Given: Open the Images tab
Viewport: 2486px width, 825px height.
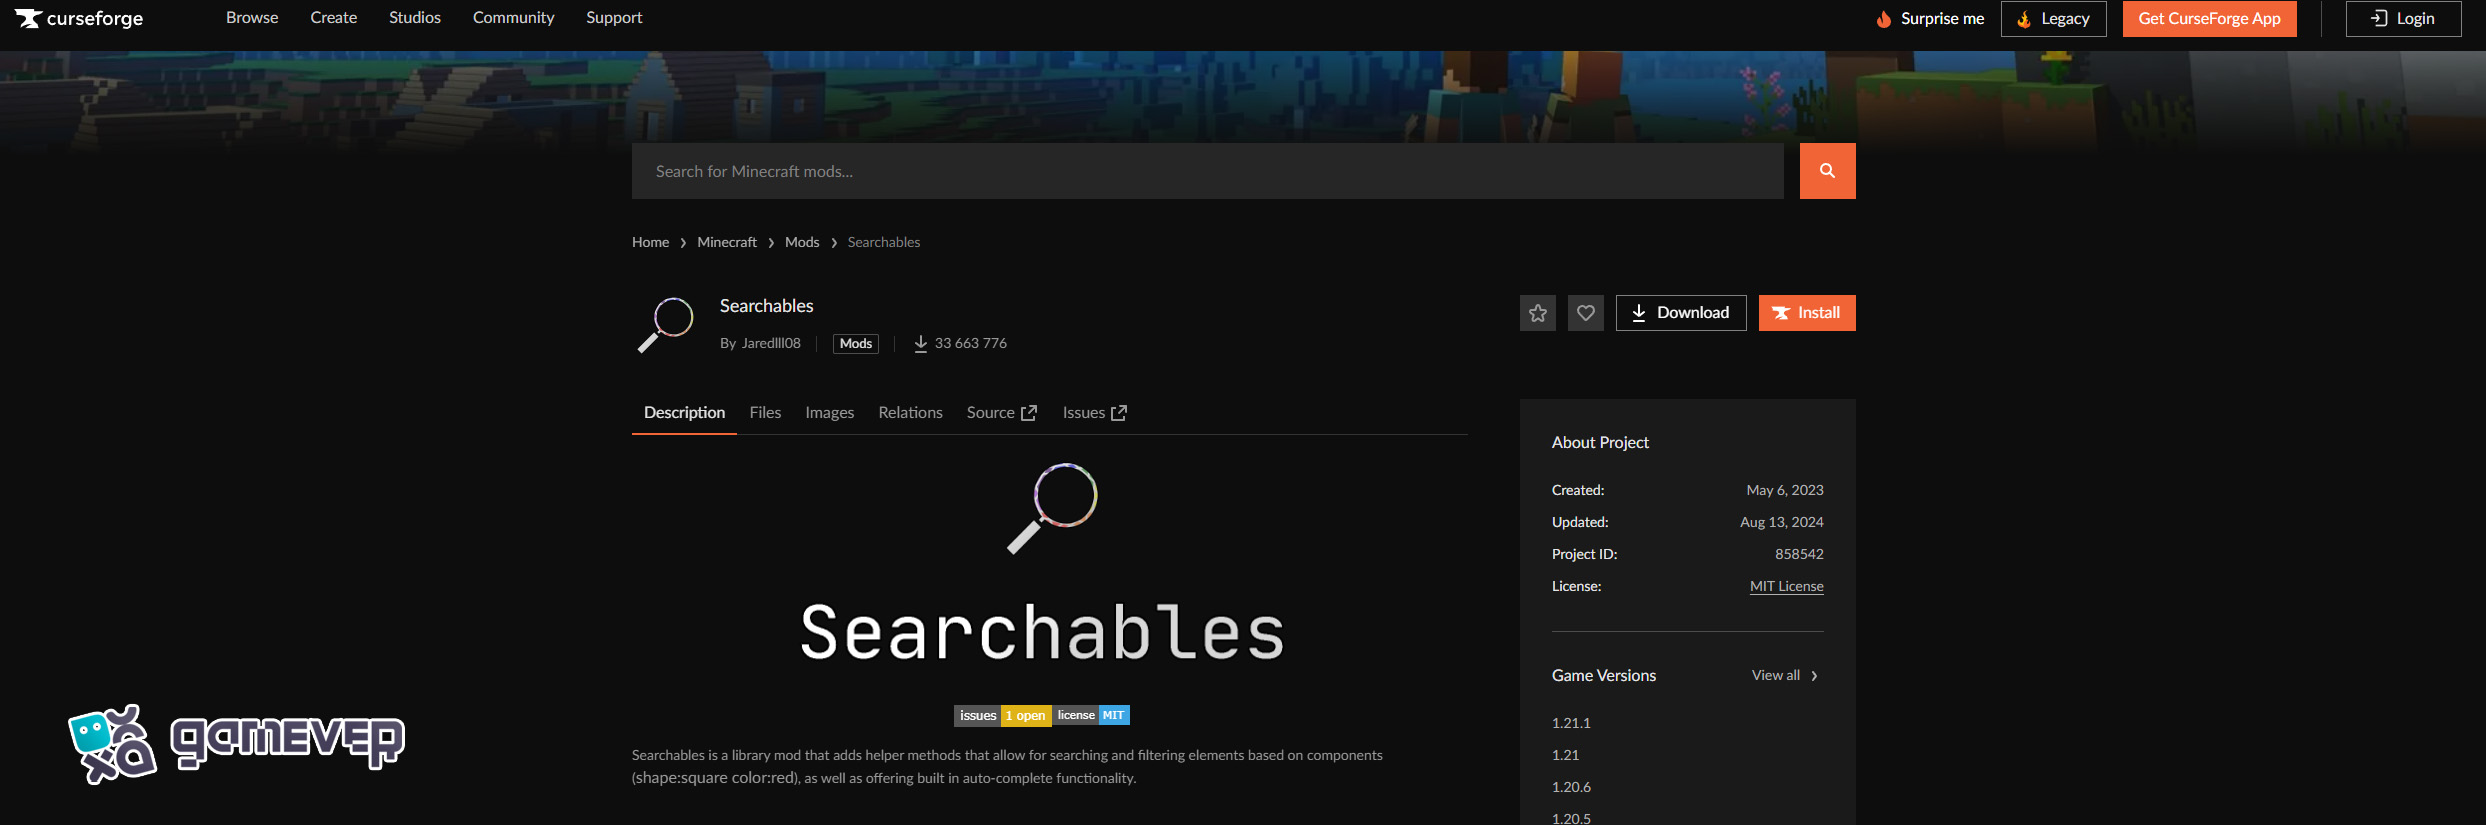Looking at the screenshot, I should click(829, 413).
